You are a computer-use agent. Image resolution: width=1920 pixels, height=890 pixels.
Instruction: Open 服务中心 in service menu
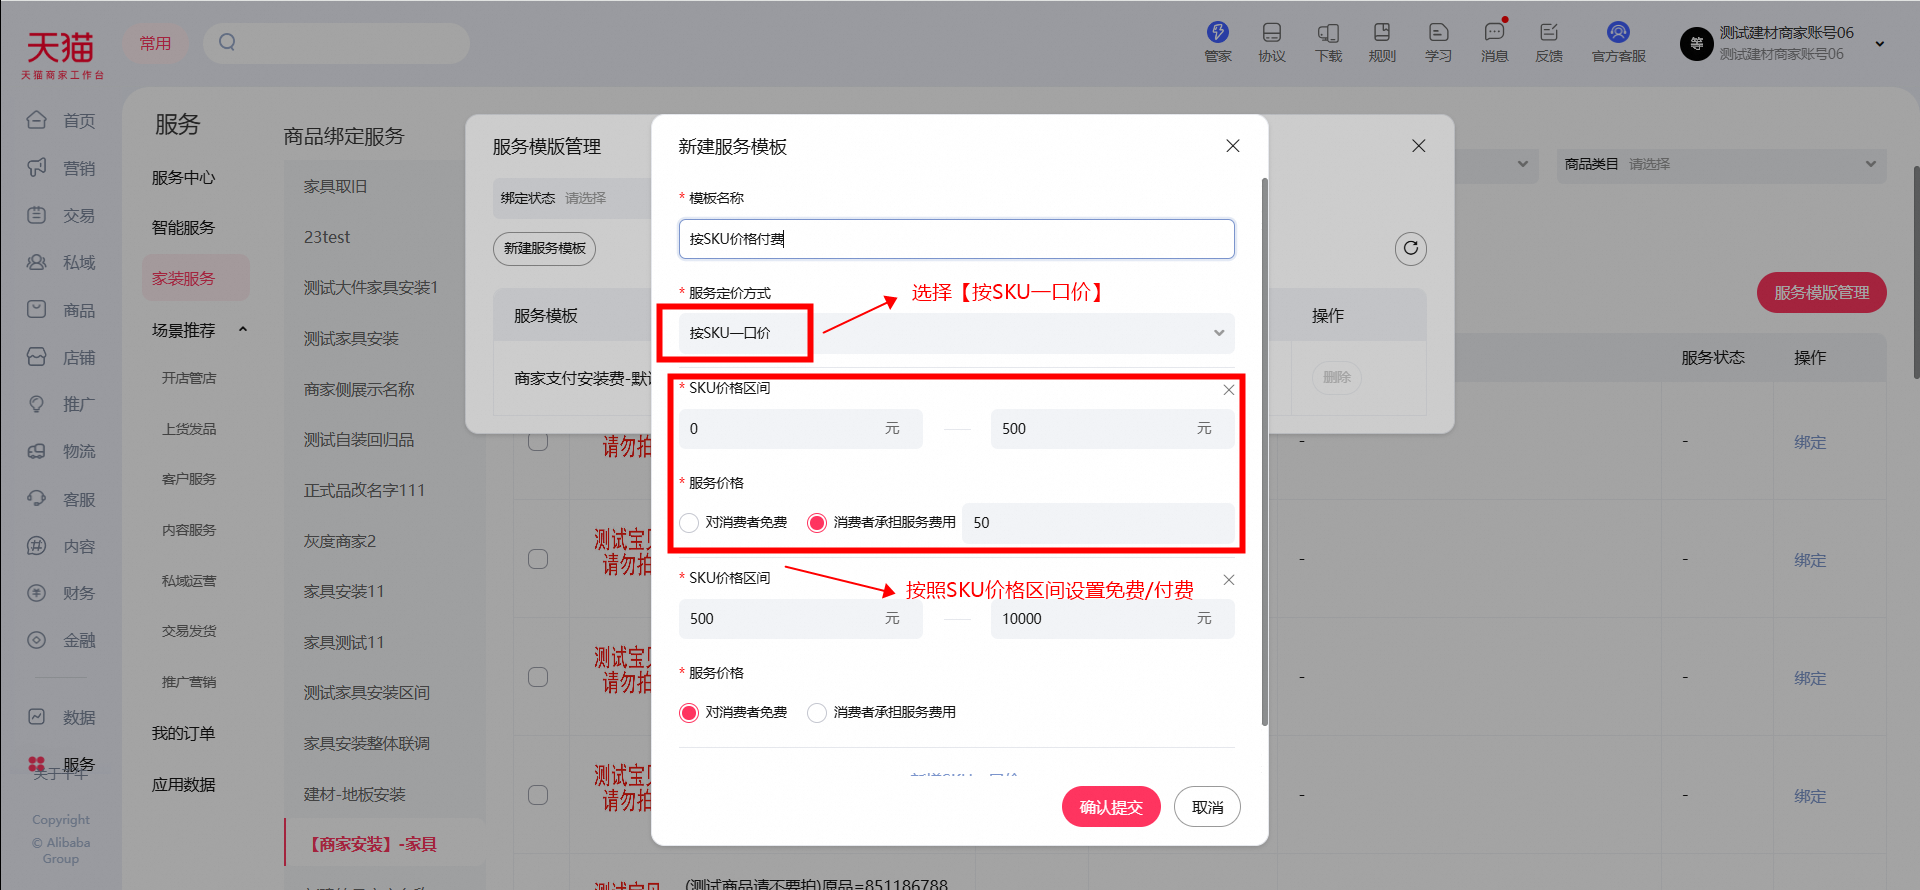(183, 177)
